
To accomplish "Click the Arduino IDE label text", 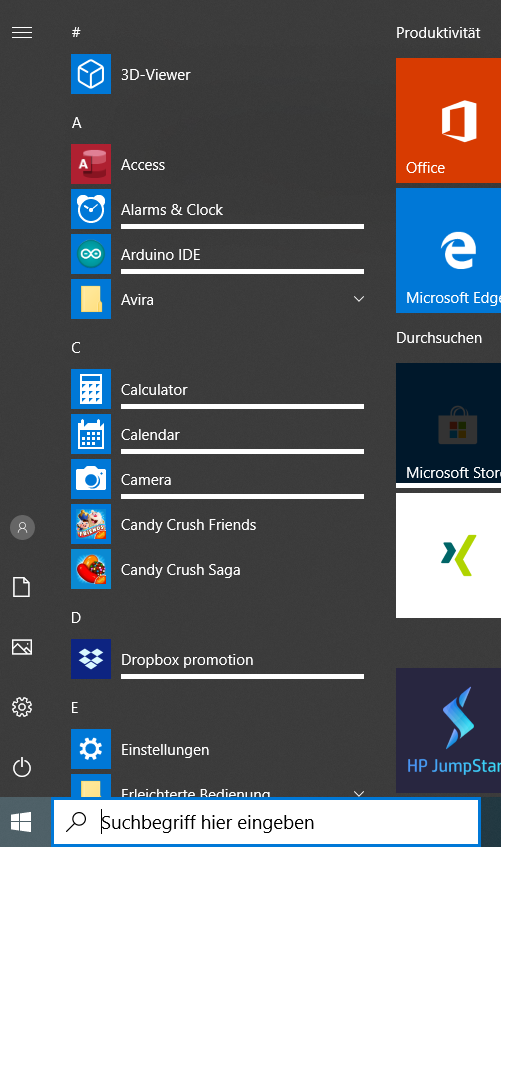I will [161, 255].
